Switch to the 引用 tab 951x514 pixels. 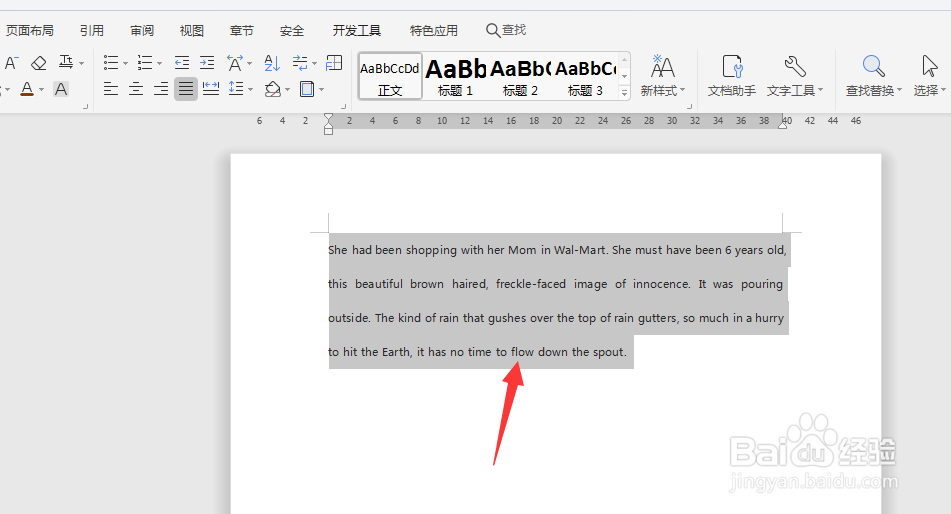(x=92, y=30)
